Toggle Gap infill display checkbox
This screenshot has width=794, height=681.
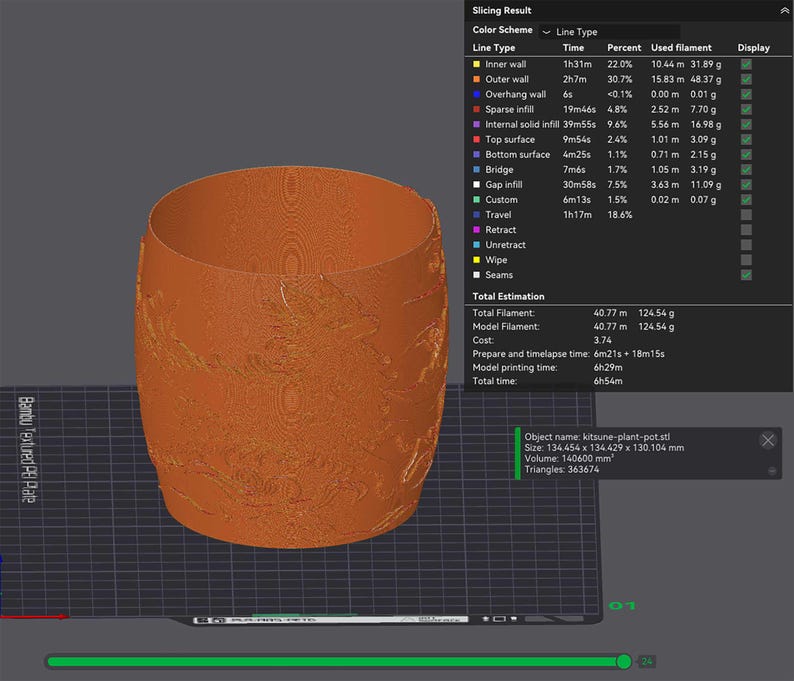(x=746, y=185)
